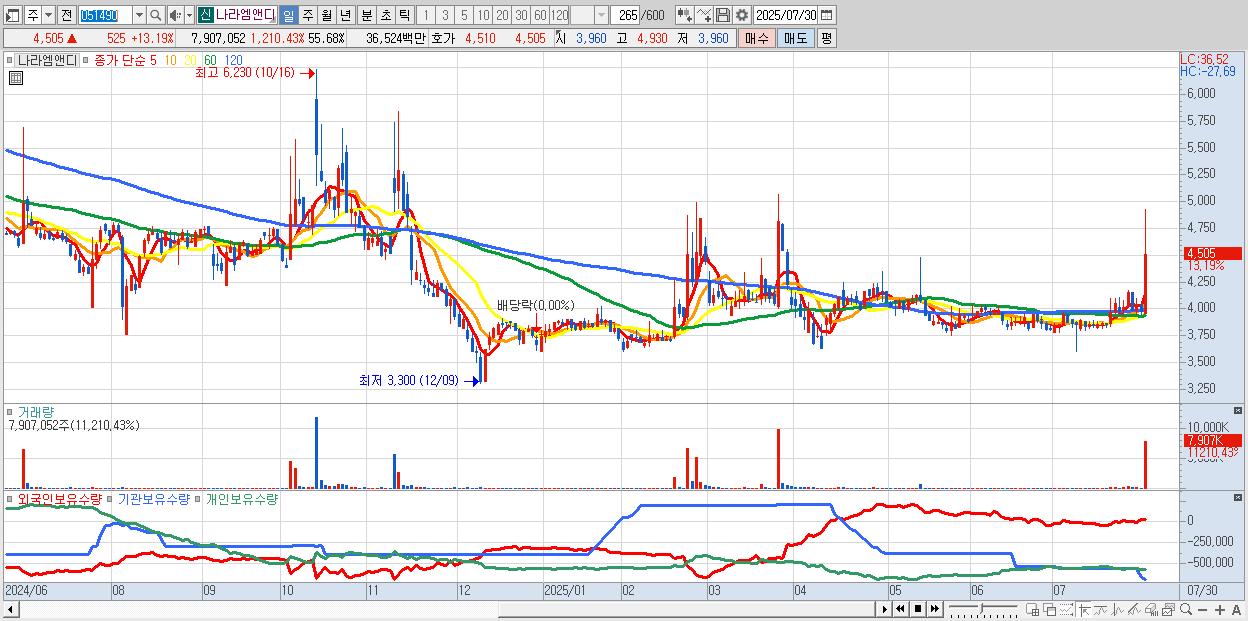Click the 기관보유수량 legend label

(x=155, y=498)
